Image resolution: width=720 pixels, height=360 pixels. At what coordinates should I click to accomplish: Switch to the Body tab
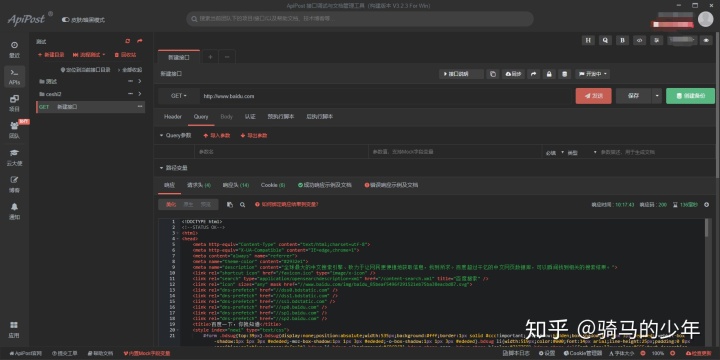pos(226,117)
